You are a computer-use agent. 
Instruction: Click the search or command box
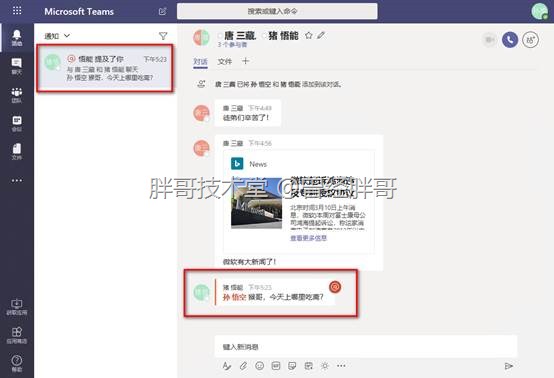pos(277,11)
